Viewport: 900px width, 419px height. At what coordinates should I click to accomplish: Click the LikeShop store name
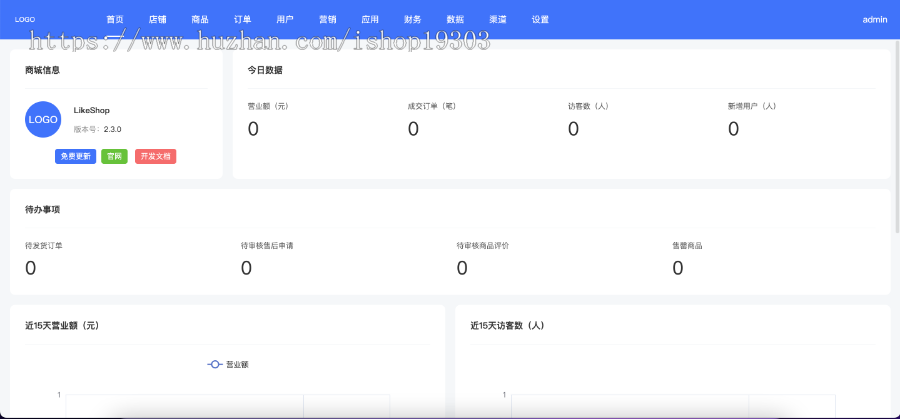[91, 110]
